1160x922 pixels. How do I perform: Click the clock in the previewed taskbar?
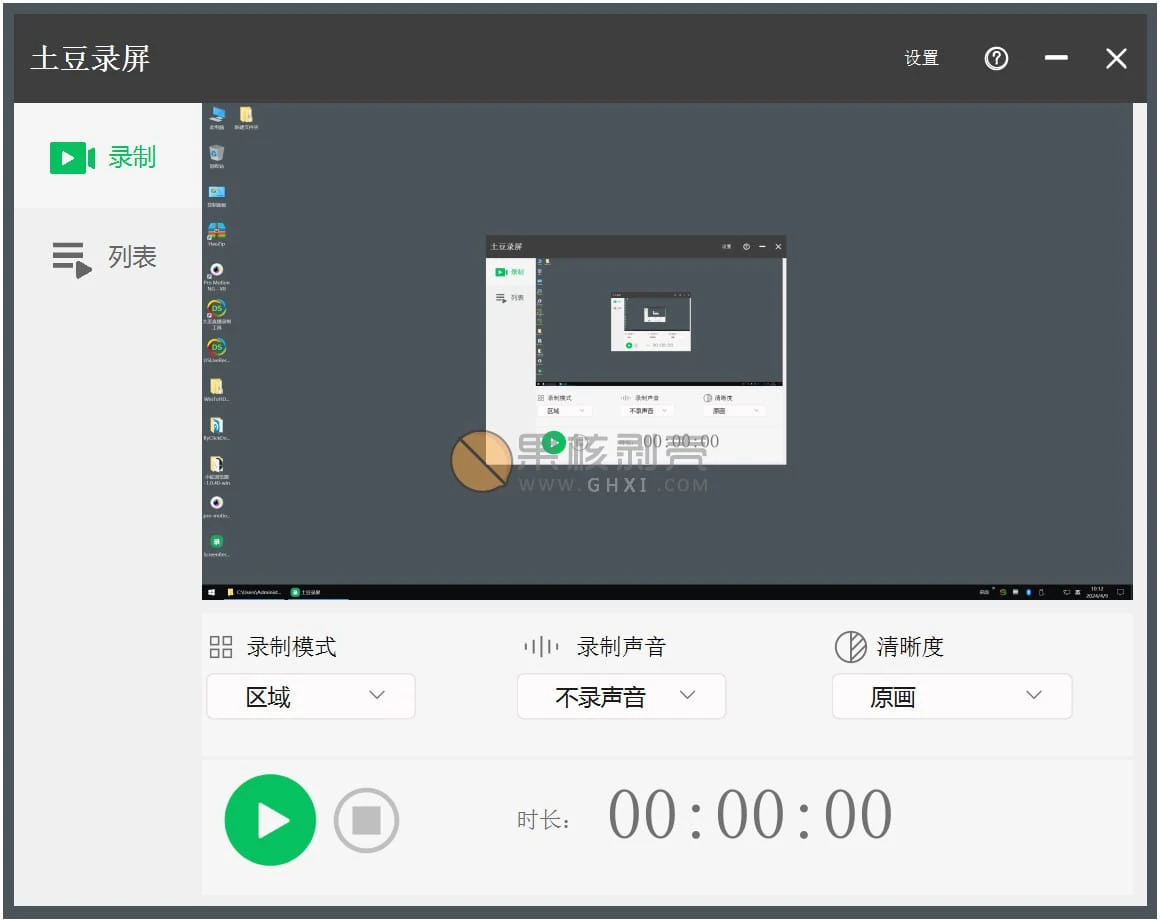tap(1097, 592)
